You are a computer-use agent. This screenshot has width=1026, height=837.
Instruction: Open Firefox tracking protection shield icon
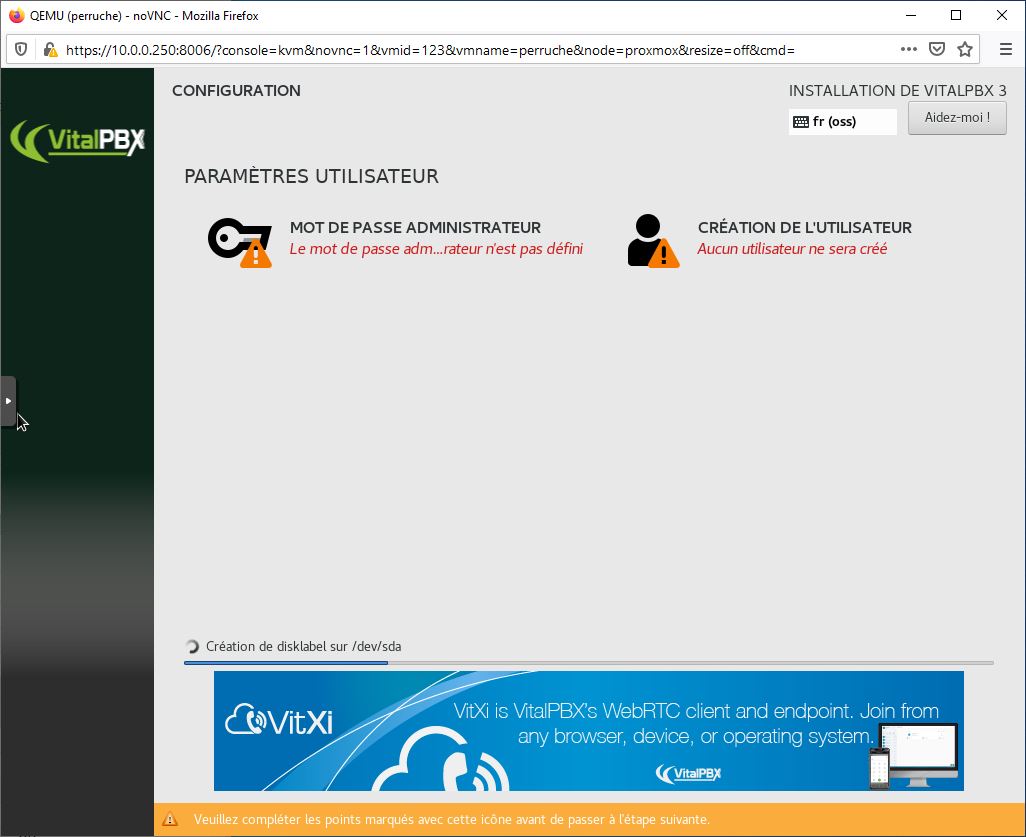[21, 50]
